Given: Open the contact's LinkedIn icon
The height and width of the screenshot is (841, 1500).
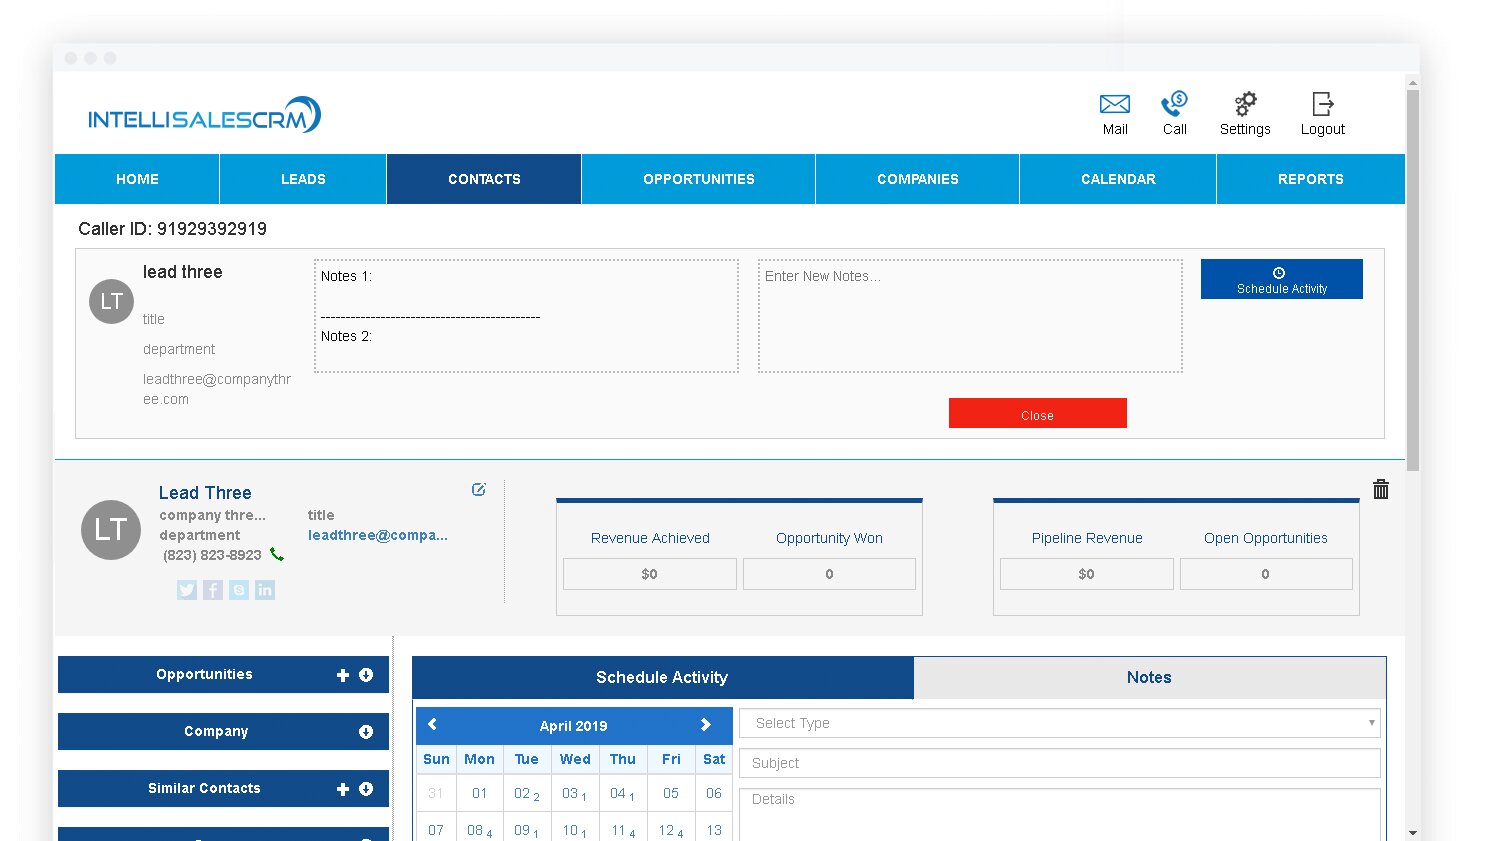Looking at the screenshot, I should (265, 590).
